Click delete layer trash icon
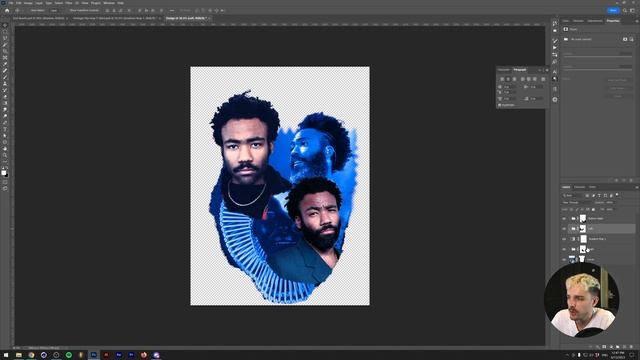This screenshot has height=360, width=640. point(631,347)
